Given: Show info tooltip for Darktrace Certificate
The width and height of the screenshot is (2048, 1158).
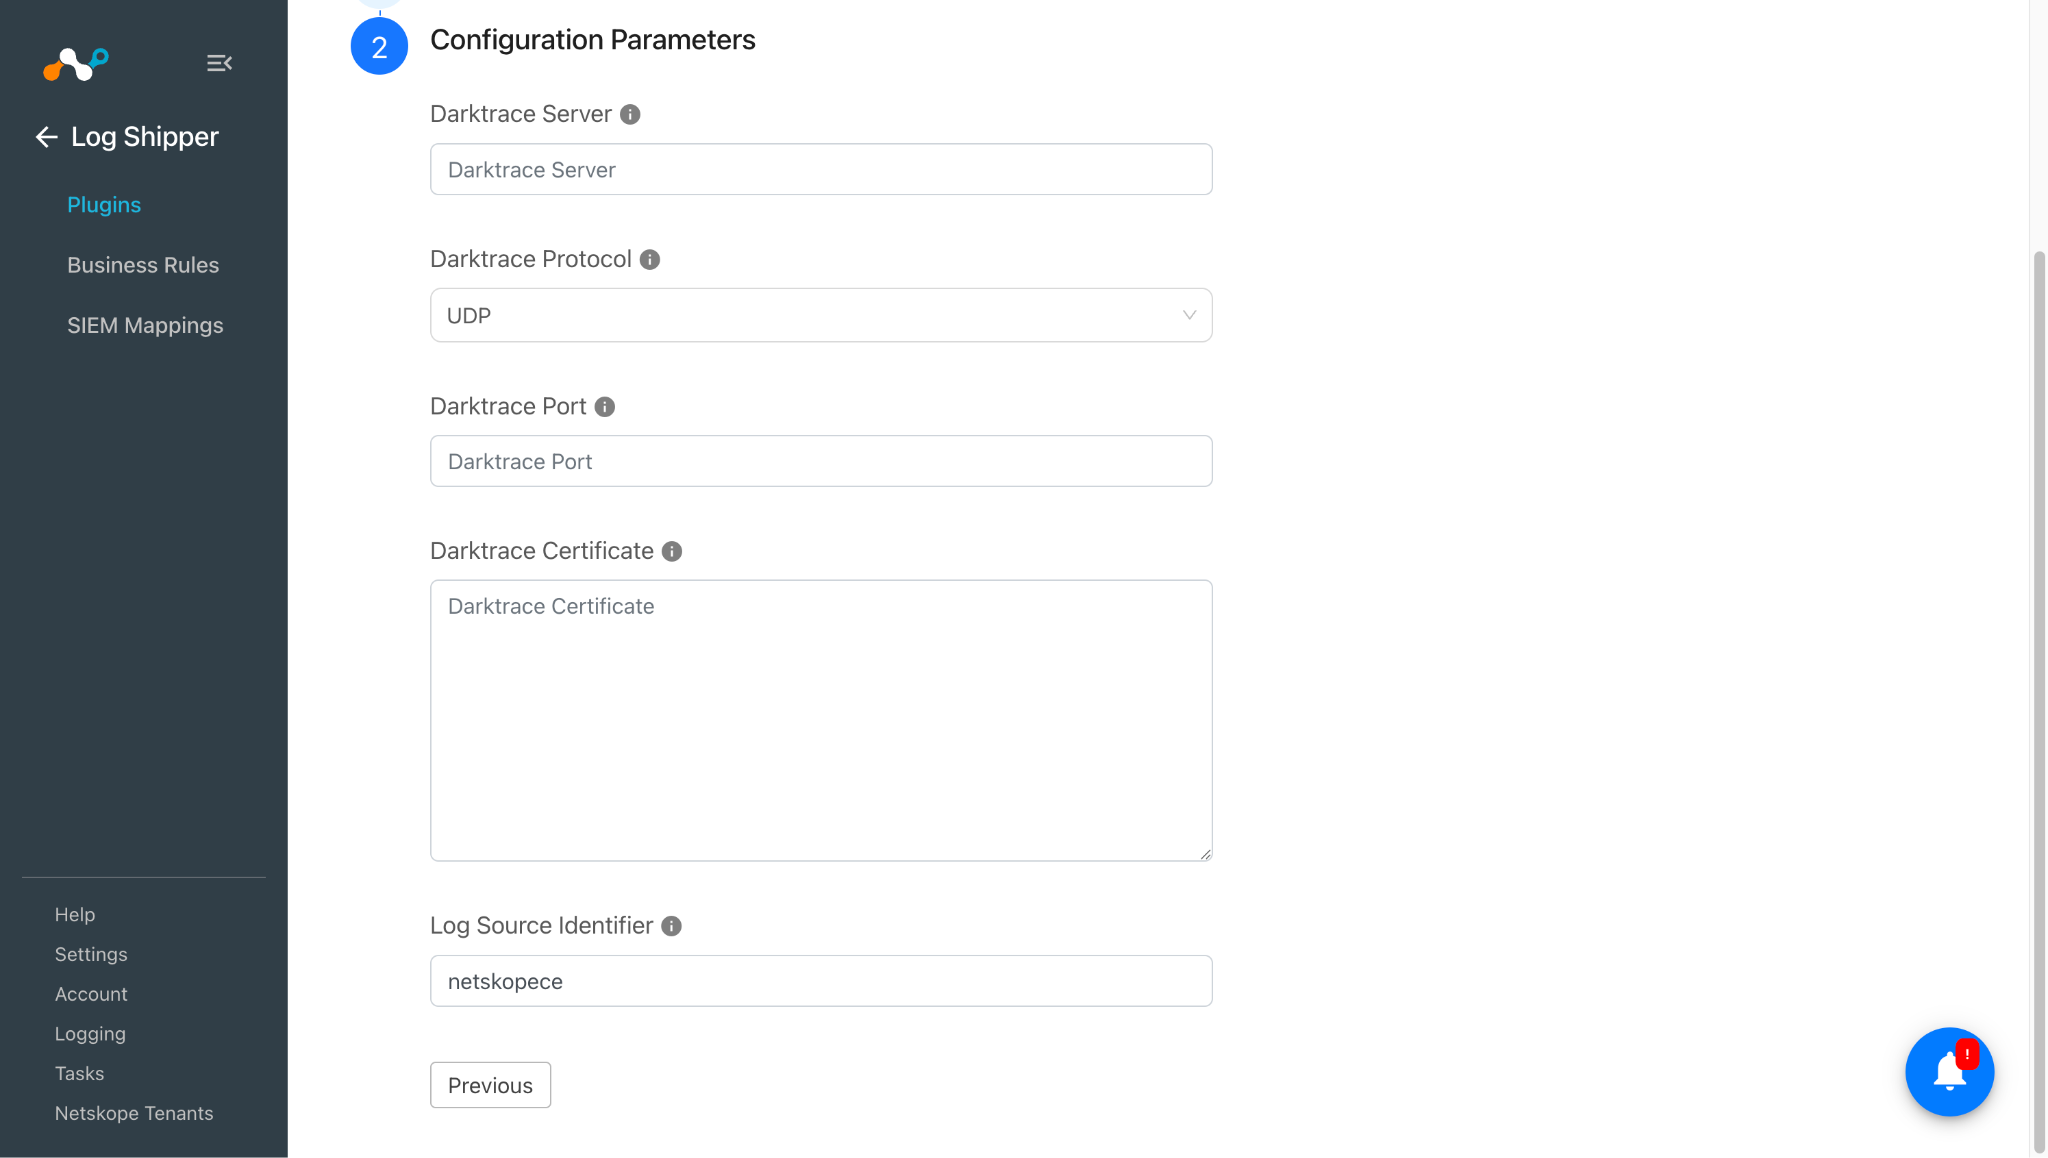Looking at the screenshot, I should [672, 552].
